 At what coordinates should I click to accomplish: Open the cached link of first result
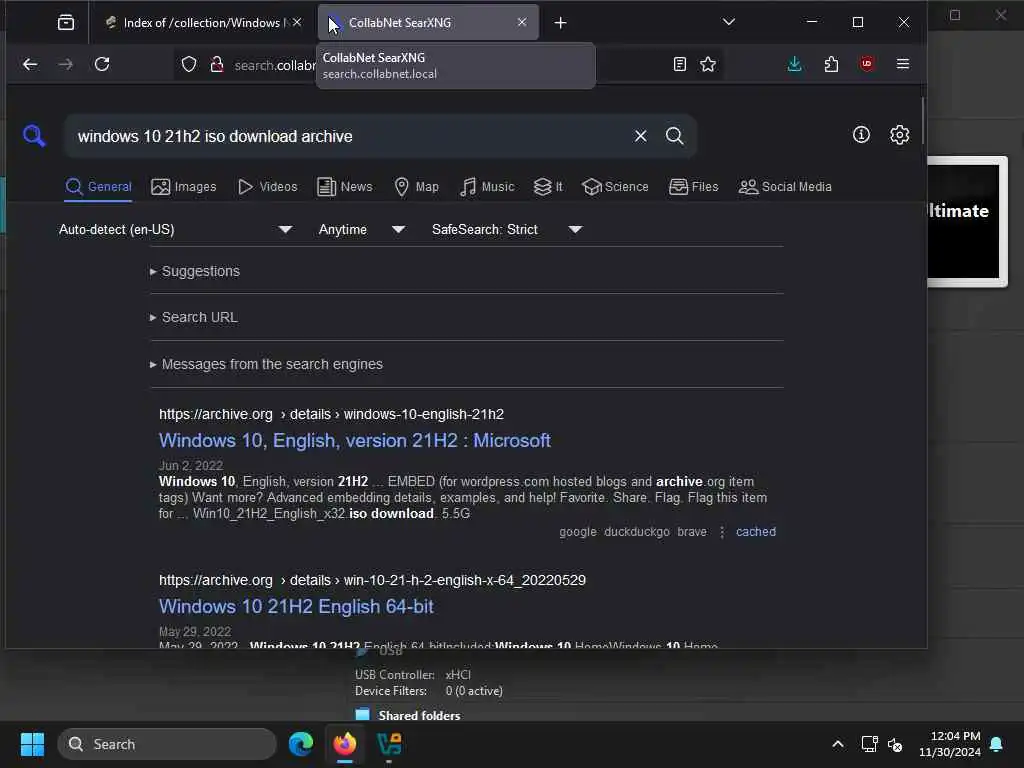point(756,532)
